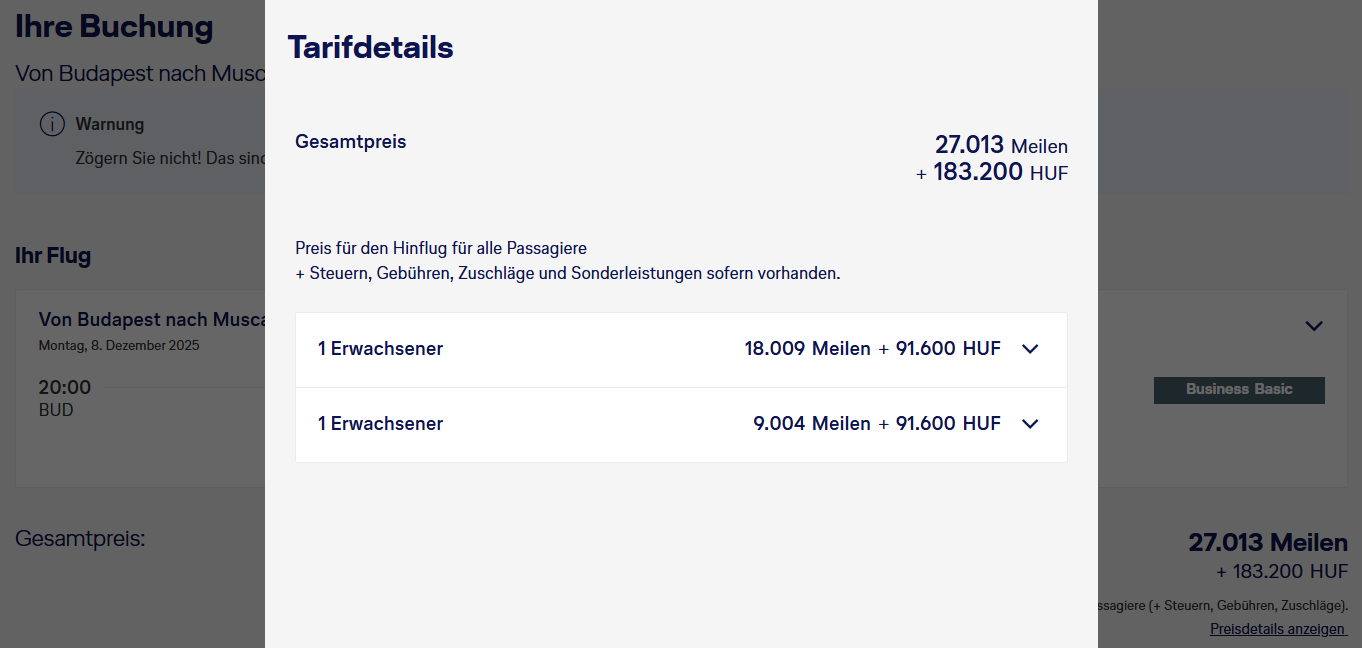Expand the flight card chevron
1362x648 pixels.
pos(1314,326)
